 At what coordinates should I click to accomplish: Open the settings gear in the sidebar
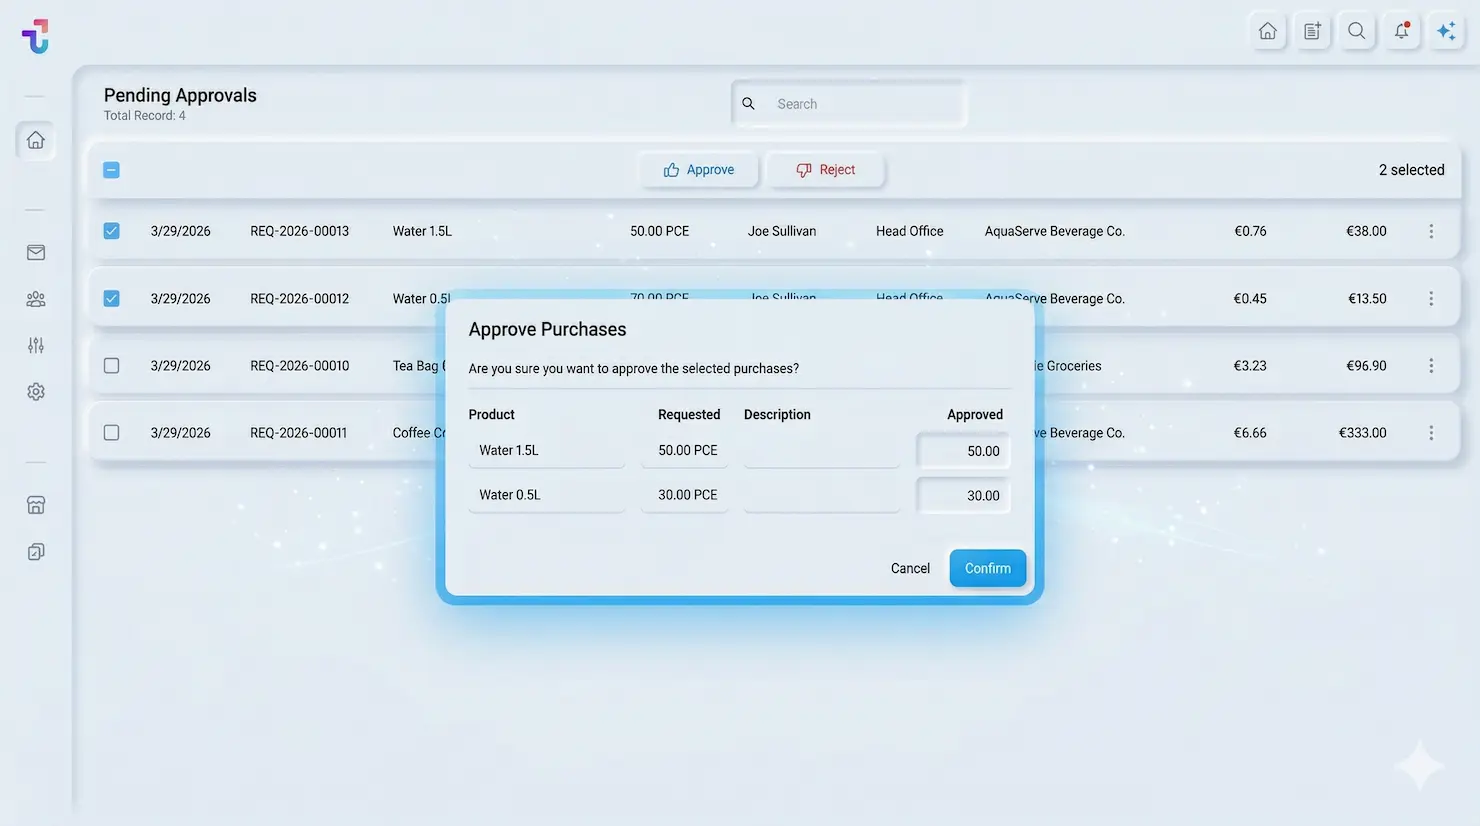tap(36, 392)
